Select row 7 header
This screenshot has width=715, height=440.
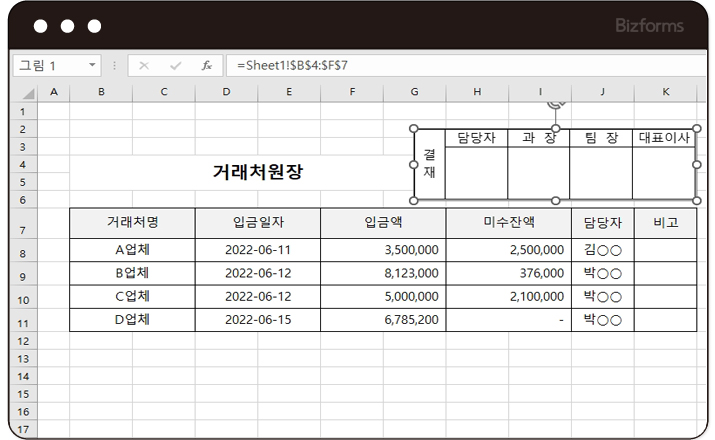23,223
